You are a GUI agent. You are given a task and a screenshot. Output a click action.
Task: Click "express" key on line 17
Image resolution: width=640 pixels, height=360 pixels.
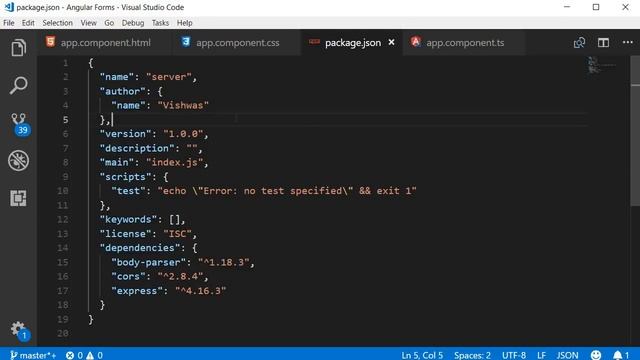tap(137, 291)
